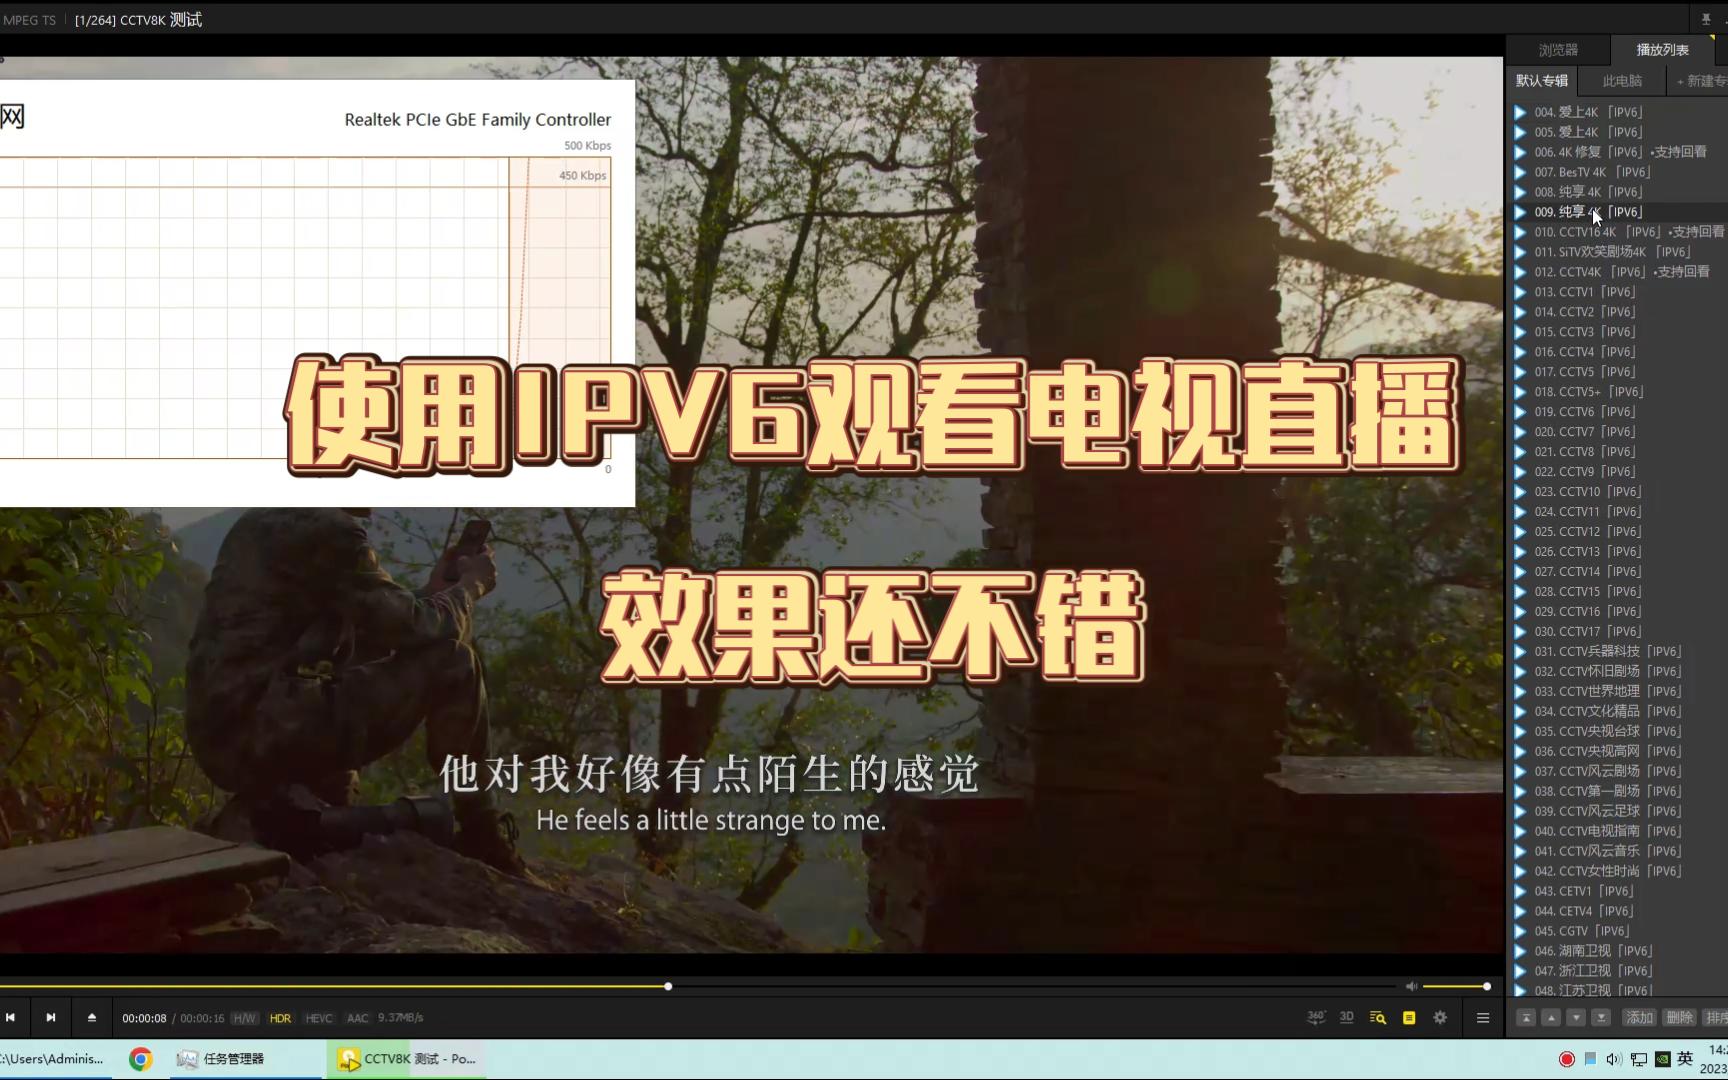Click the red recording tray icon
This screenshot has height=1080, width=1728.
[x=1566, y=1059]
